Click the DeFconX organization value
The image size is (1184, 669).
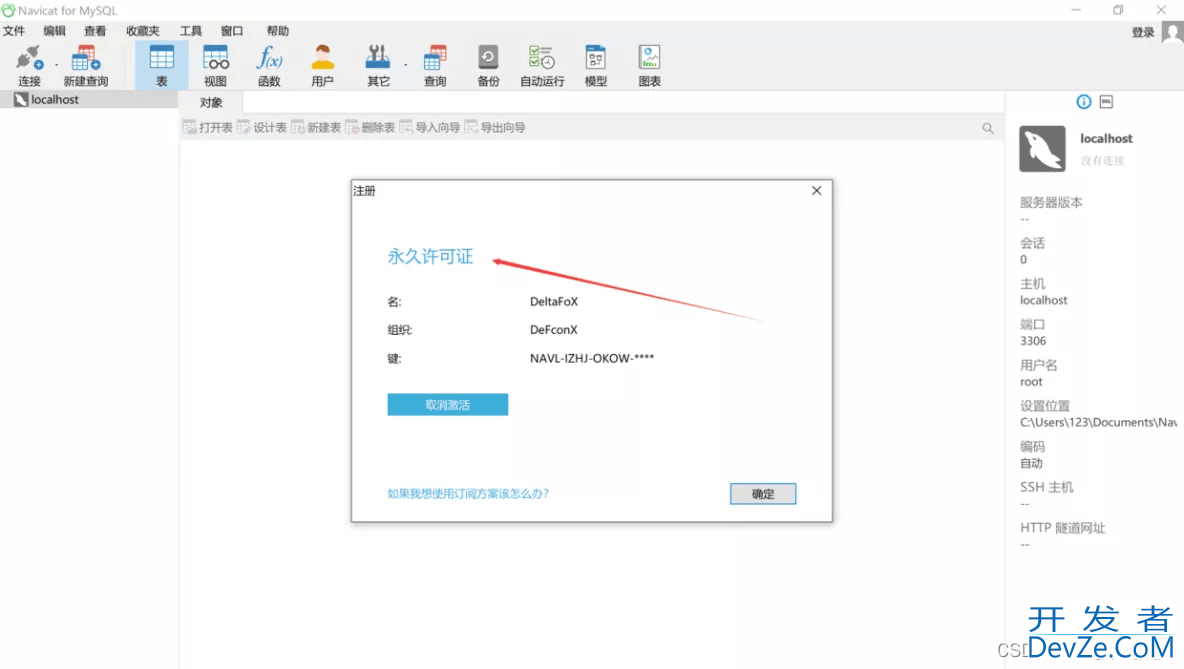click(553, 330)
